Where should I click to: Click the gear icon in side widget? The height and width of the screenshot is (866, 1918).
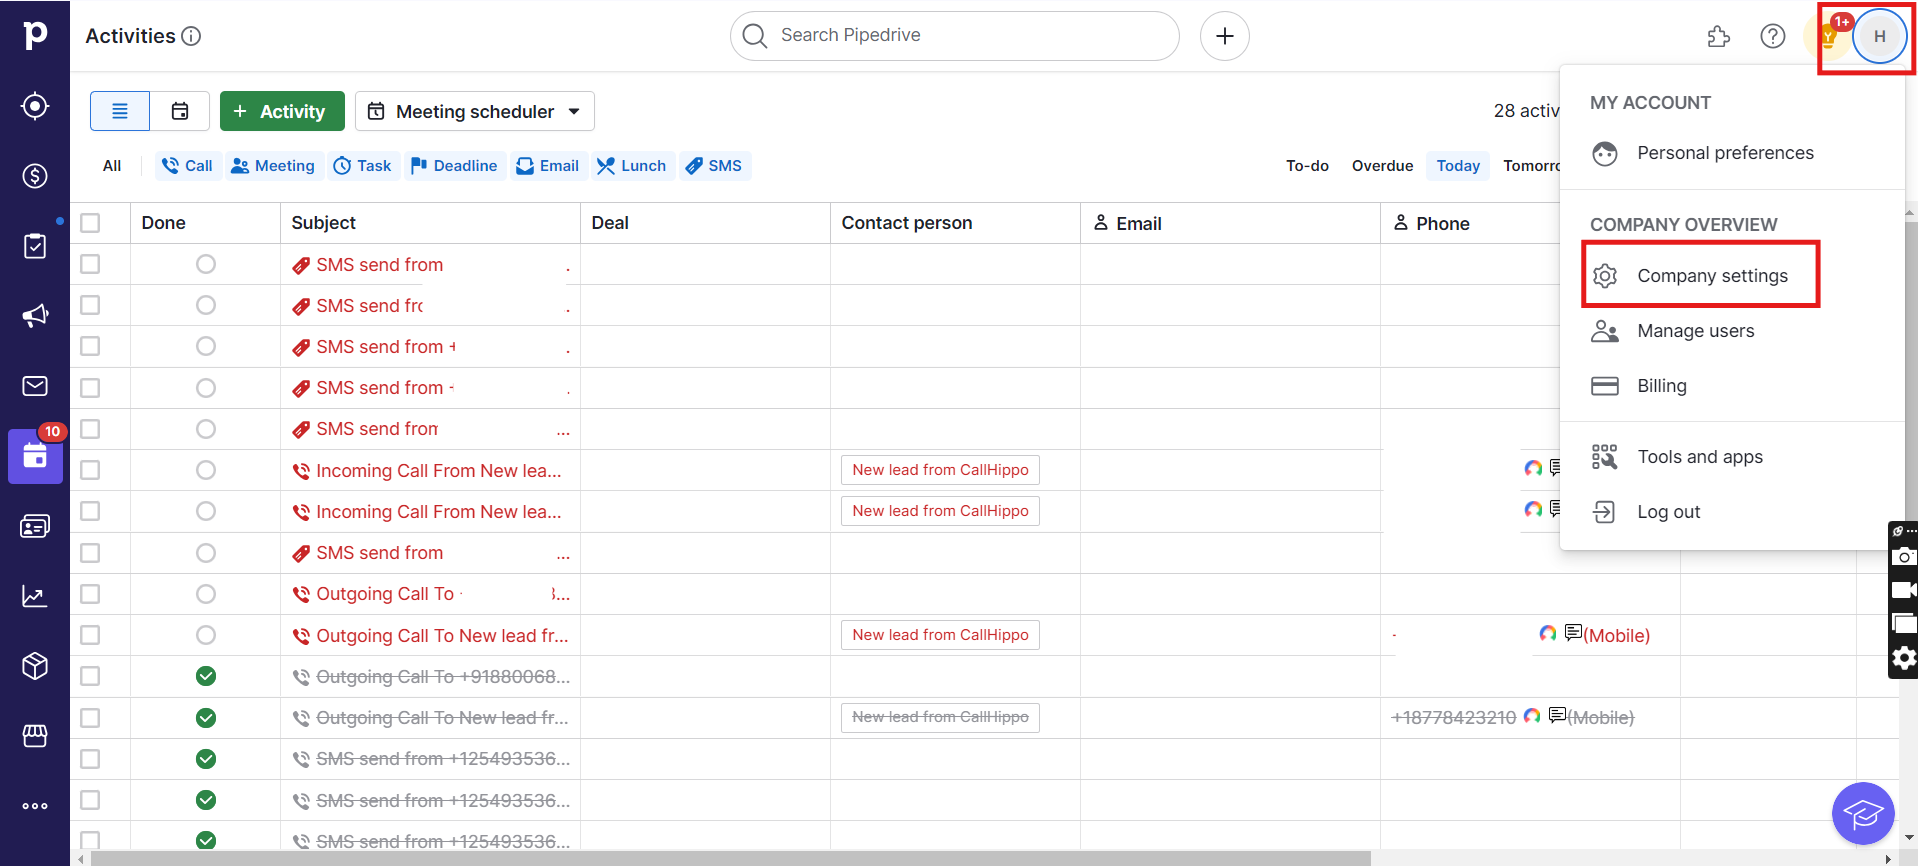(1904, 658)
